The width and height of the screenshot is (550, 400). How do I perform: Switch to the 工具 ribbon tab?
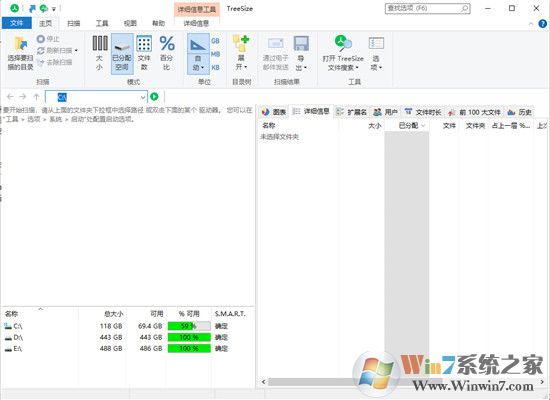(x=102, y=23)
